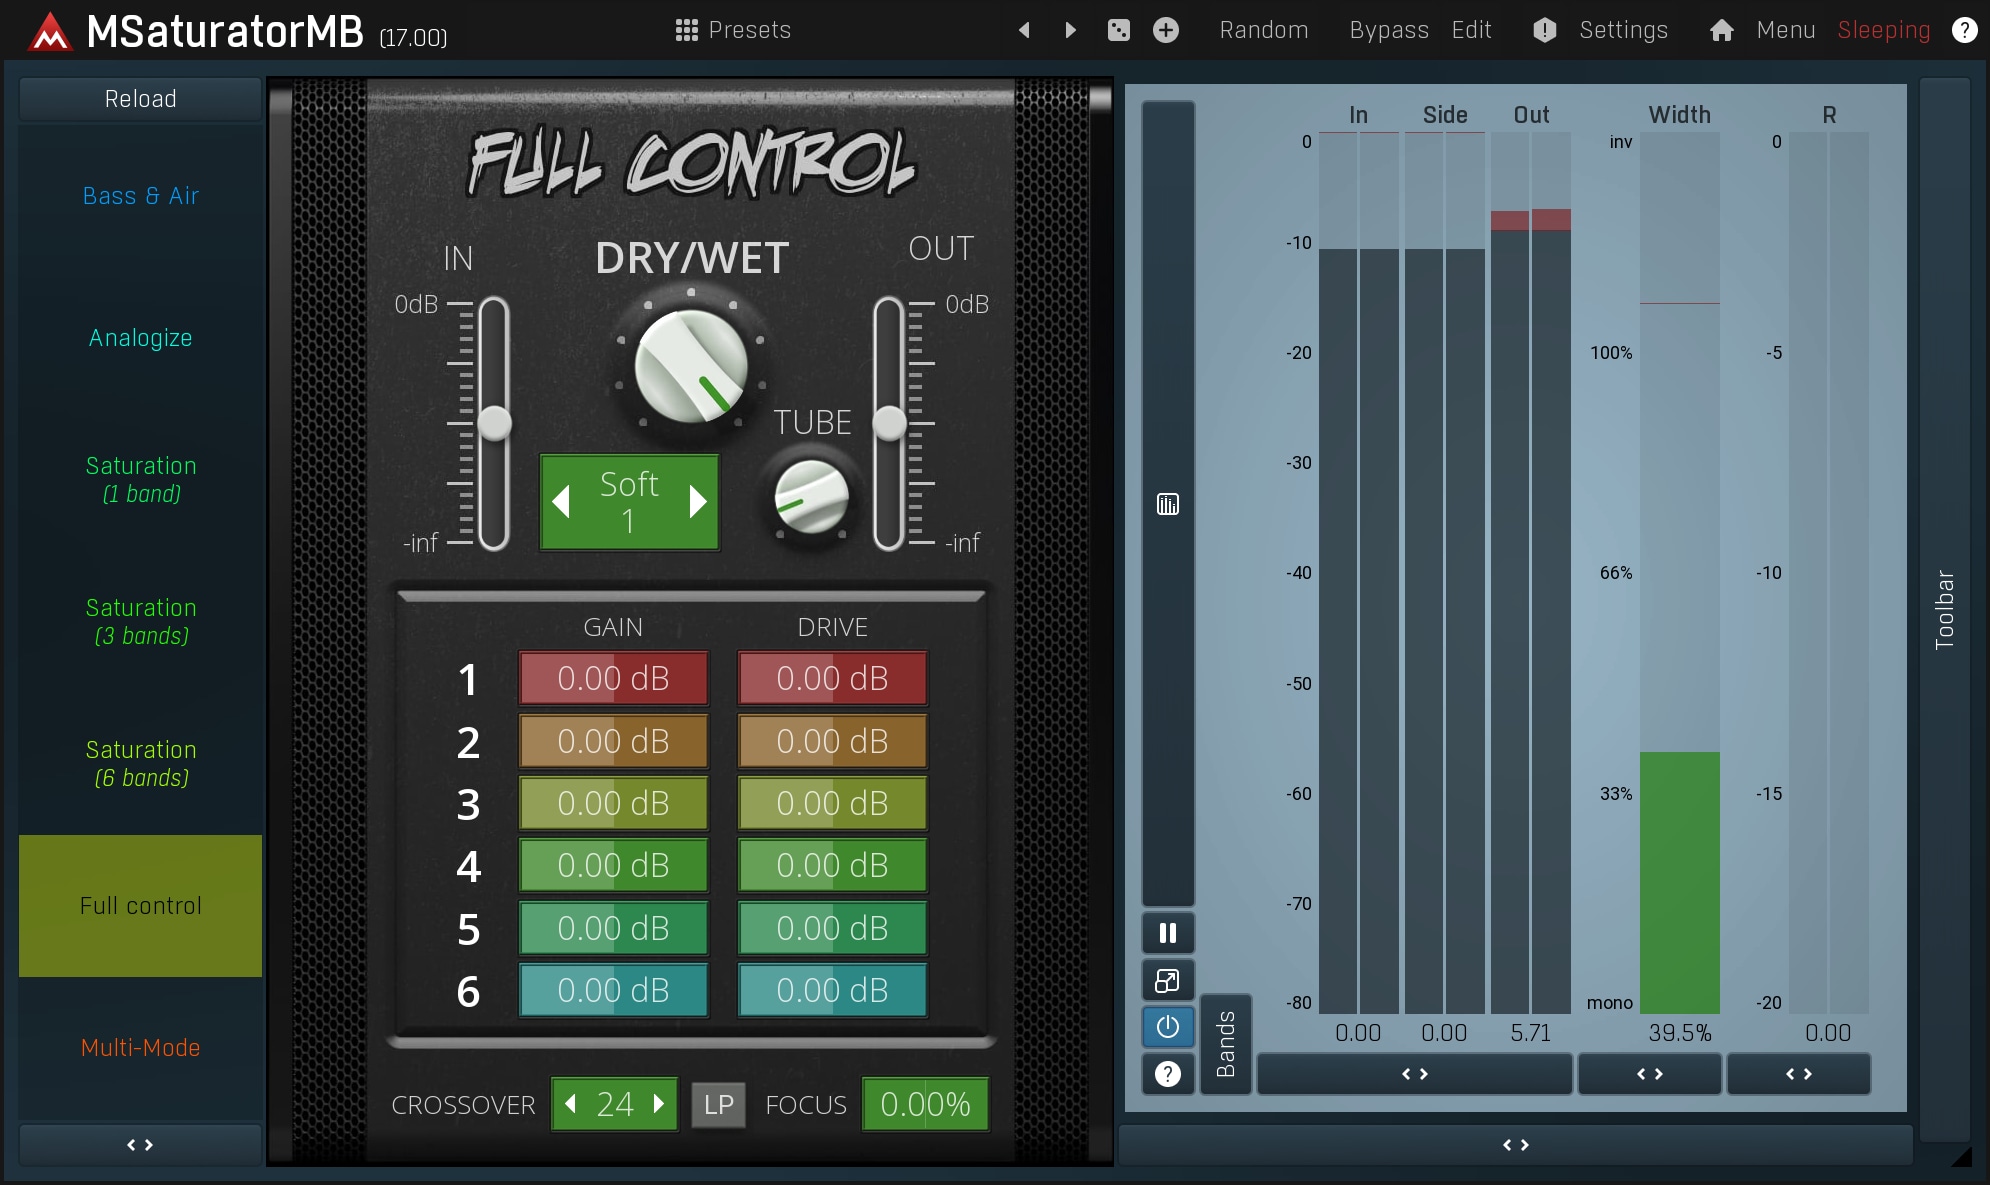Toggle Bypass in the top bar
Image resolution: width=1990 pixels, height=1185 pixels.
coord(1388,30)
